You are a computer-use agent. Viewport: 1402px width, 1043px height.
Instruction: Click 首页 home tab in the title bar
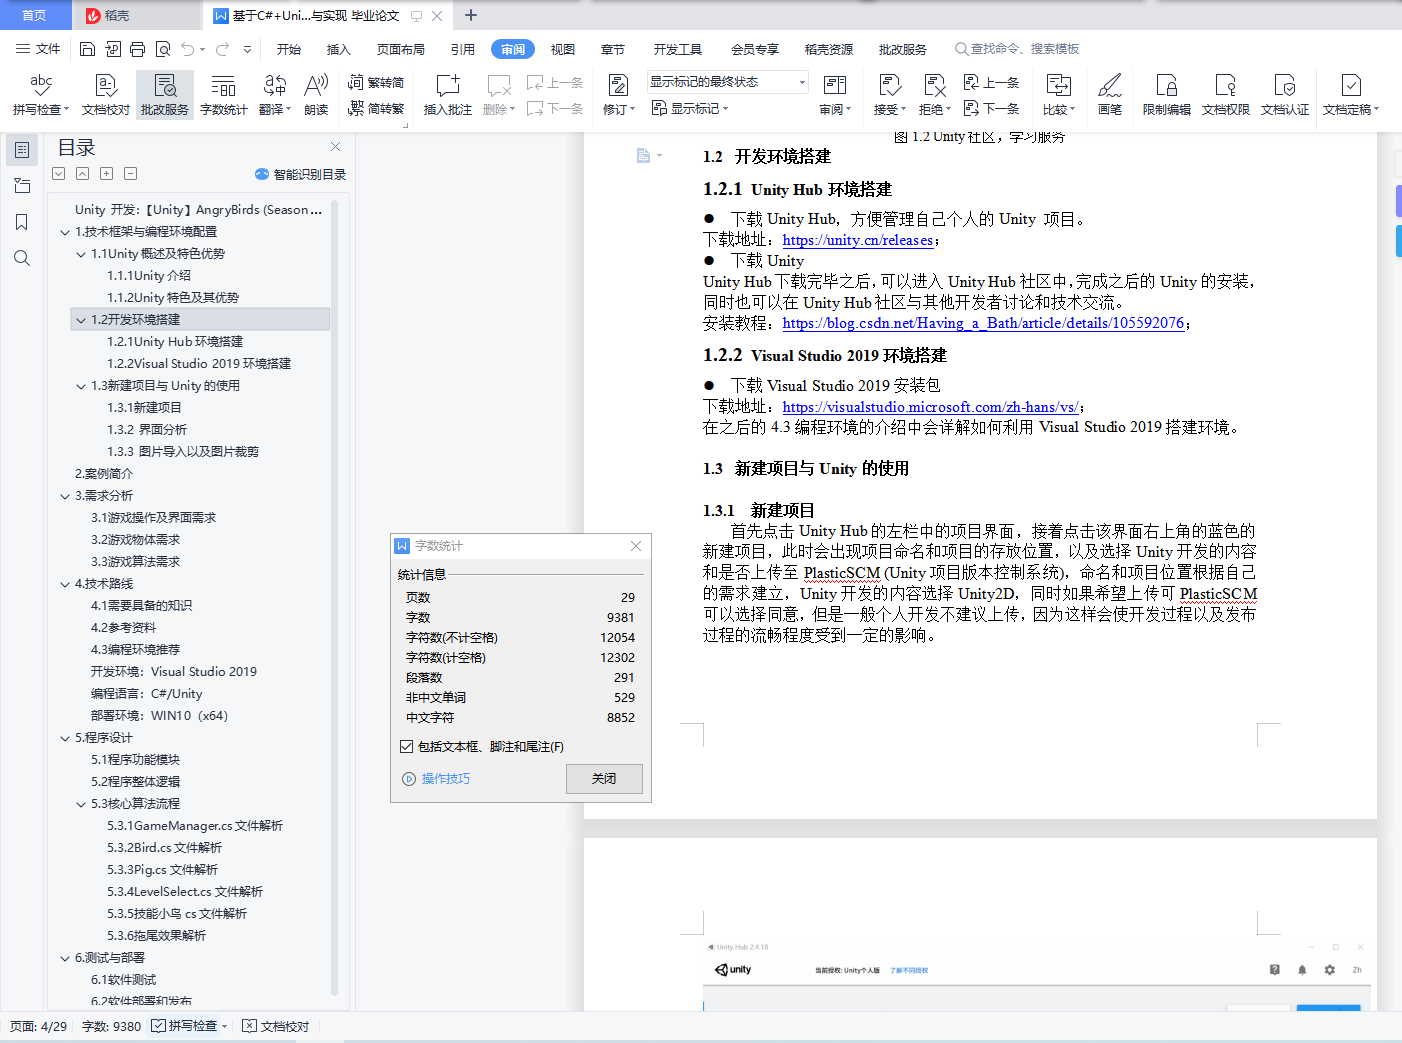(35, 15)
